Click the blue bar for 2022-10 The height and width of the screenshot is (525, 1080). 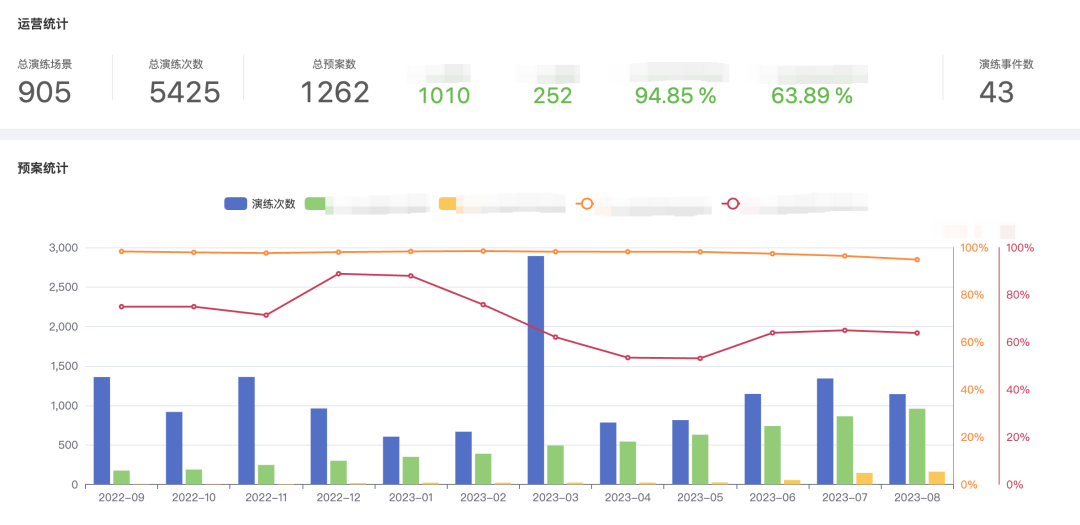click(x=174, y=448)
